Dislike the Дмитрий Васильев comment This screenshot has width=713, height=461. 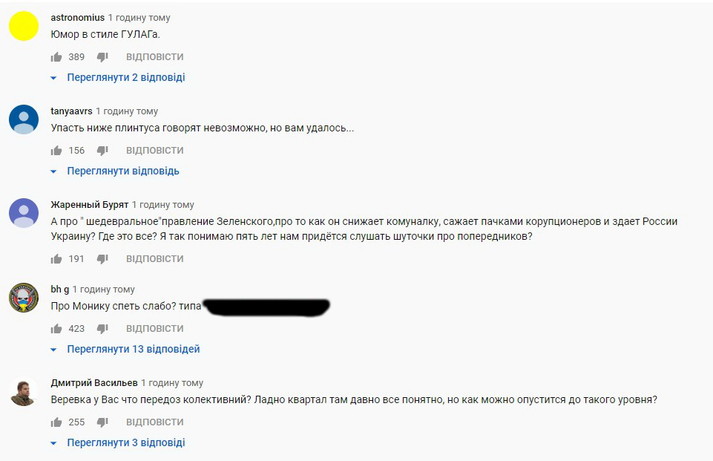102,422
